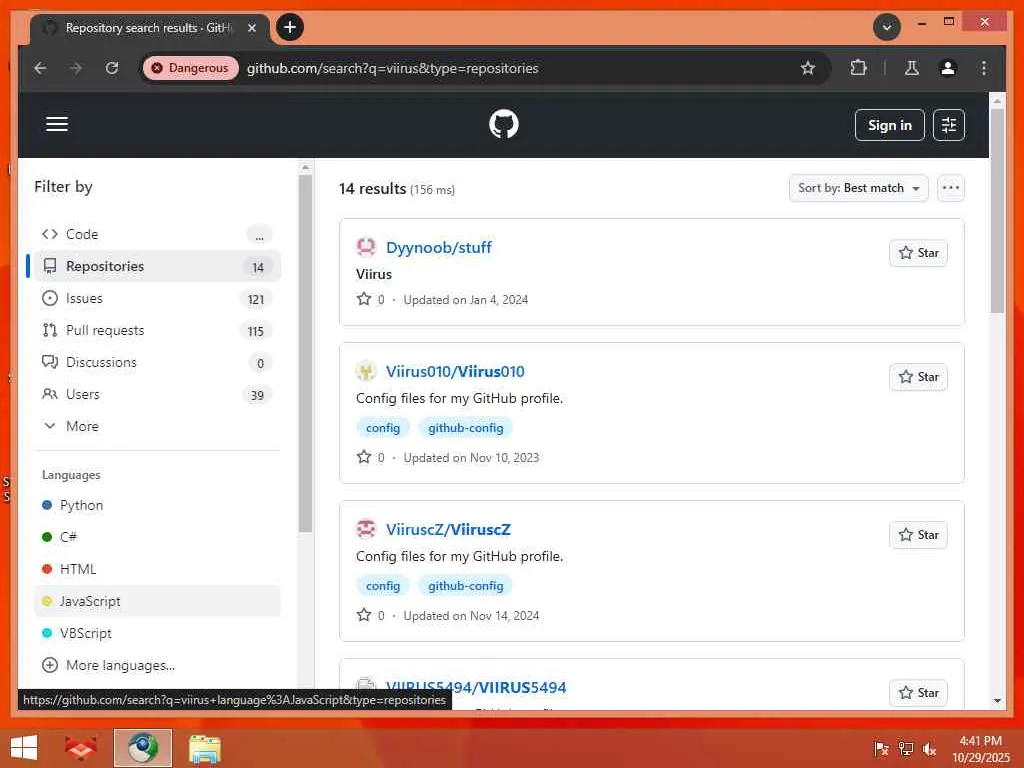Click the filter sidebar scrollbar
Screen dimensions: 1024x768
tap(305, 353)
